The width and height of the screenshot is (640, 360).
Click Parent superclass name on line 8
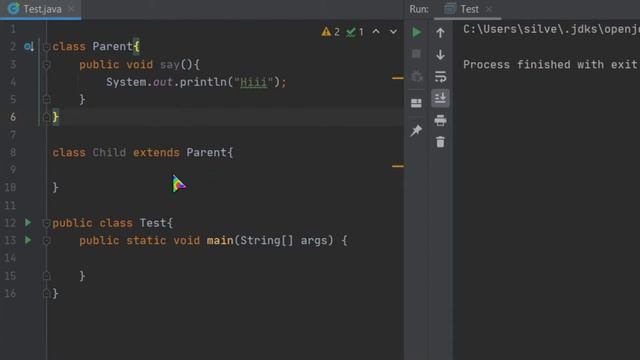(x=207, y=153)
